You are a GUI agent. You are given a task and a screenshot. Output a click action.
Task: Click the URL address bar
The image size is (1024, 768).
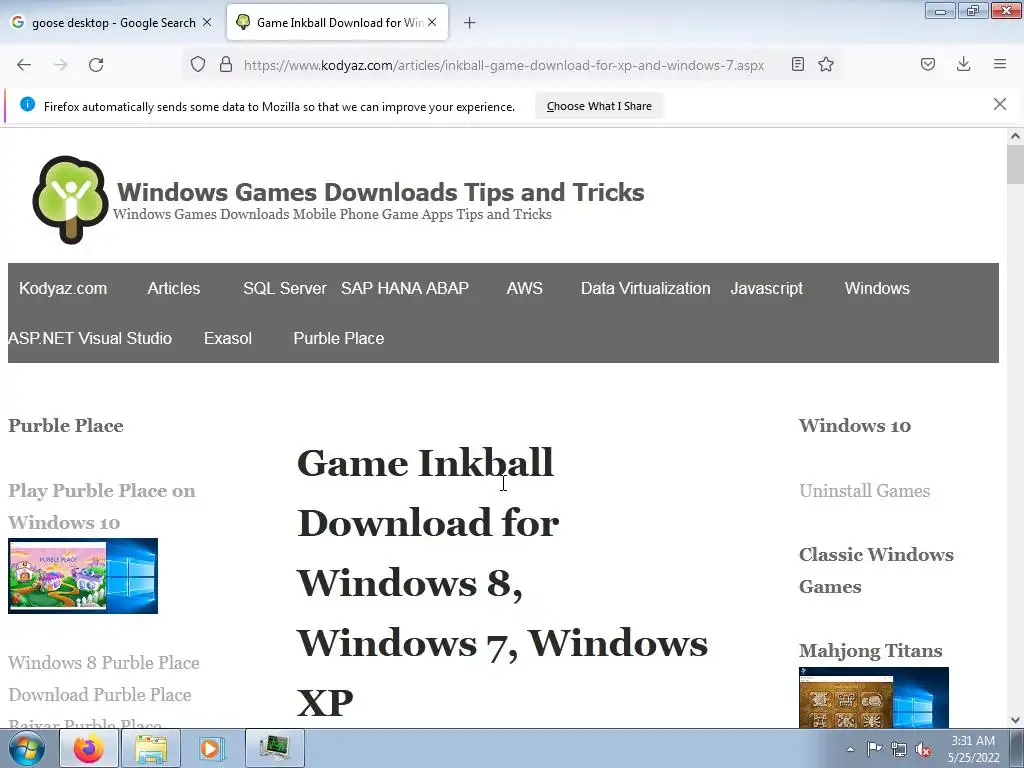point(504,65)
